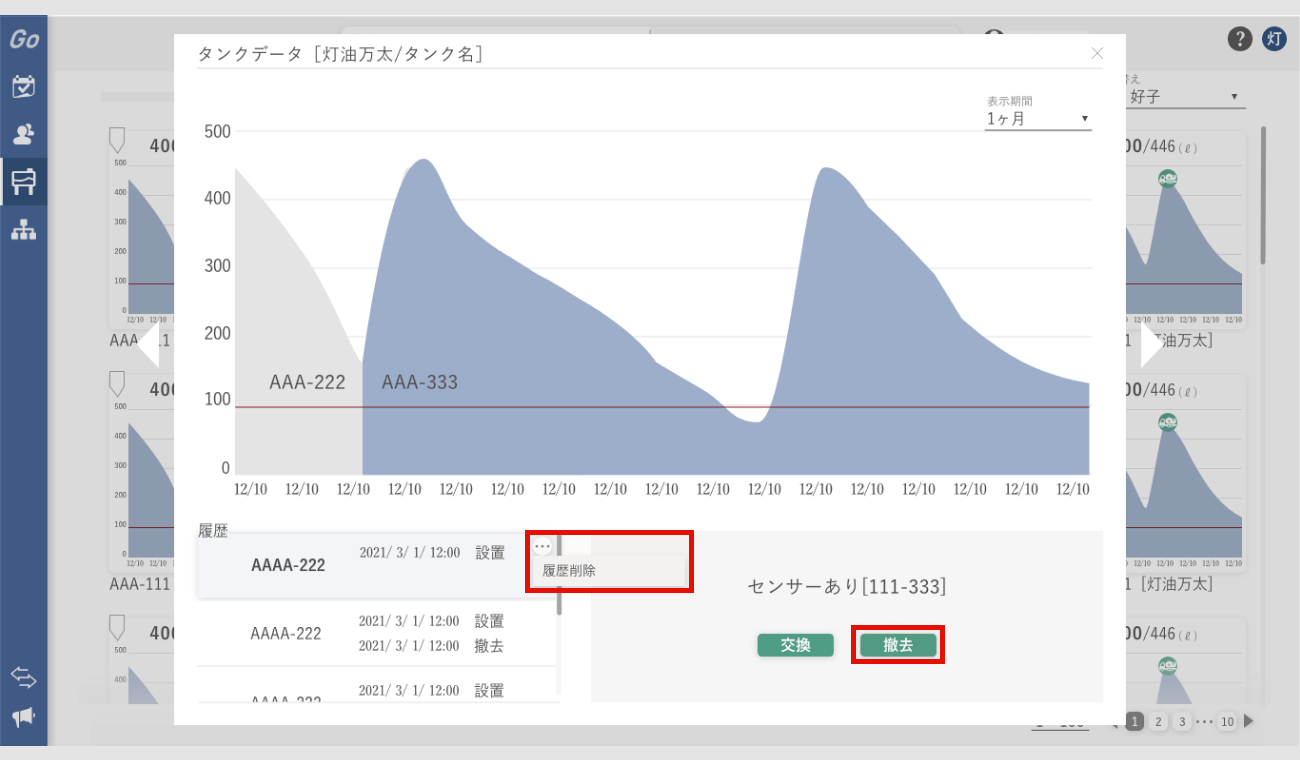This screenshot has height=760, width=1300.
Task: Click the タンクデータ [灯油万太/タンク名] title
Action: pyautogui.click(x=340, y=54)
